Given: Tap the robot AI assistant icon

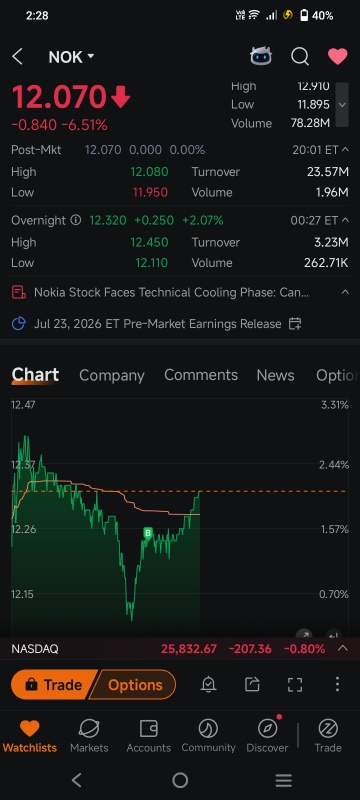Looking at the screenshot, I should pos(261,56).
